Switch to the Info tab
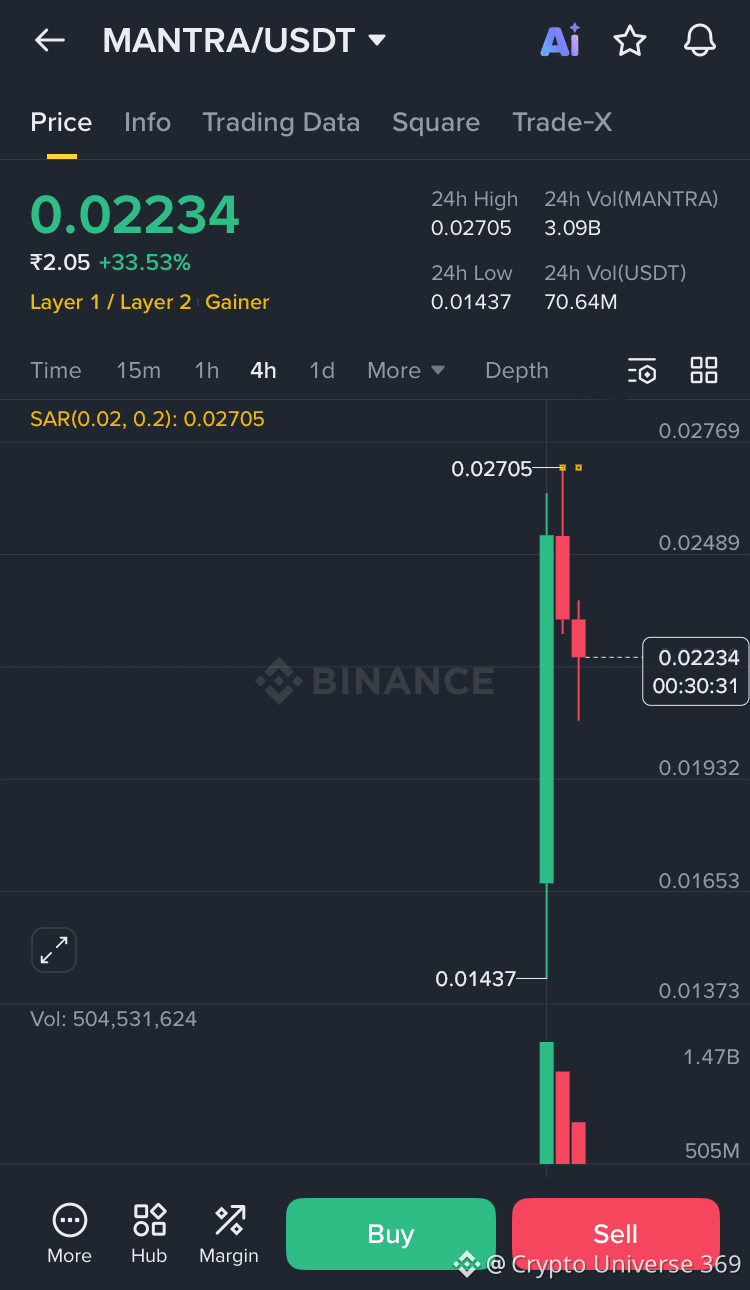750x1290 pixels. pyautogui.click(x=147, y=122)
